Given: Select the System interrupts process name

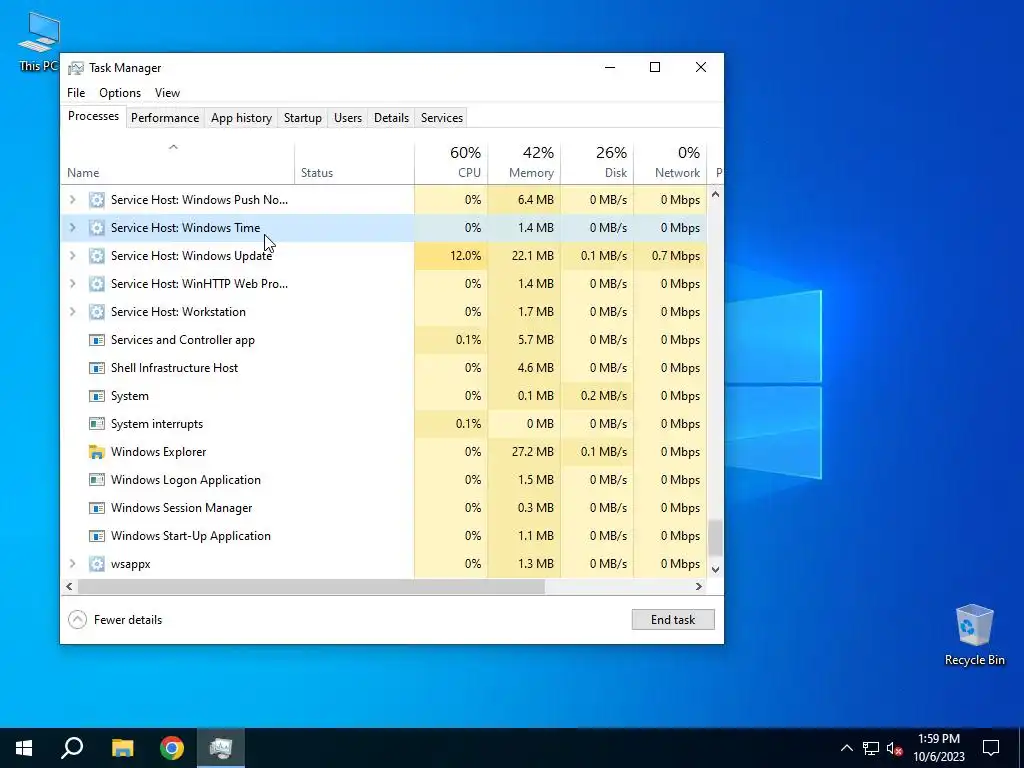Looking at the screenshot, I should pos(157,424).
